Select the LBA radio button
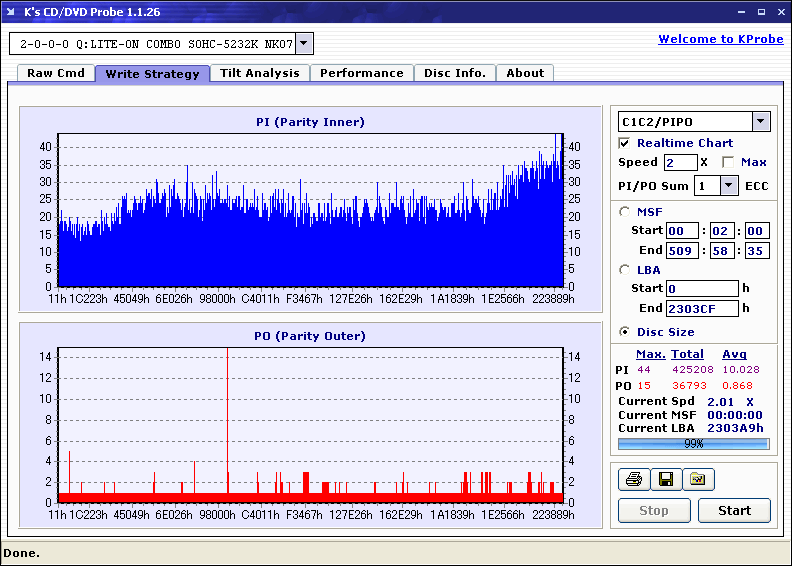The image size is (792, 566). click(625, 269)
